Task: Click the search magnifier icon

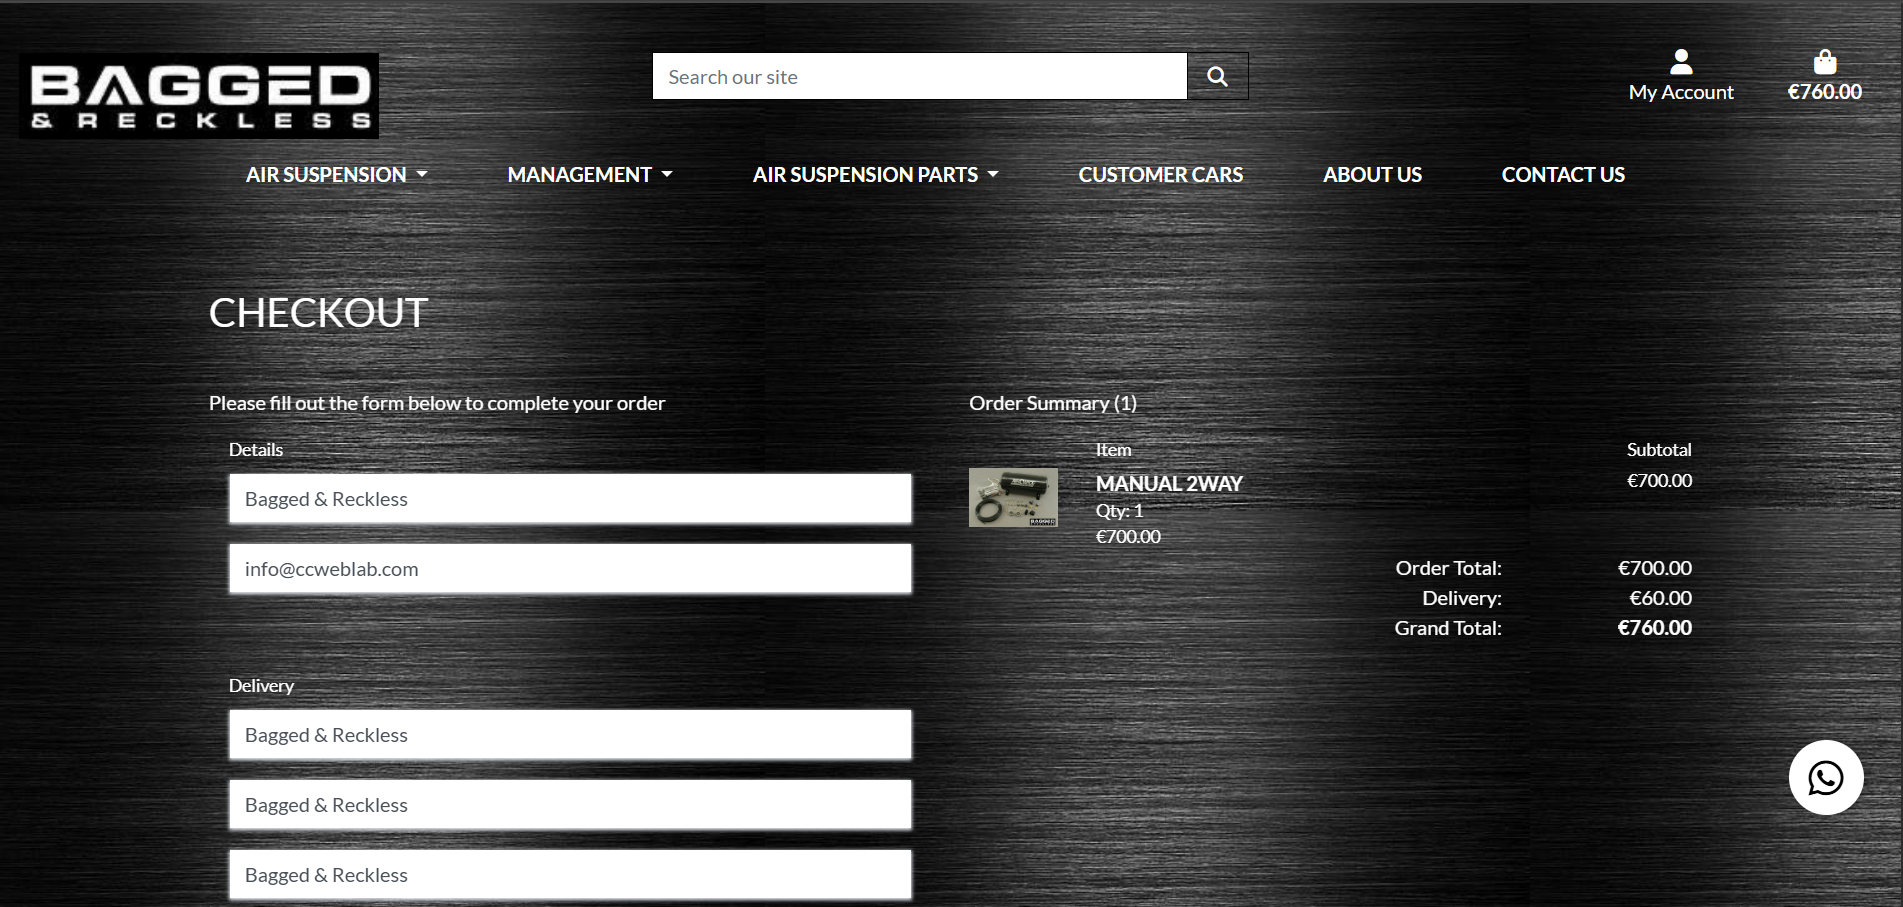Action: tap(1216, 75)
